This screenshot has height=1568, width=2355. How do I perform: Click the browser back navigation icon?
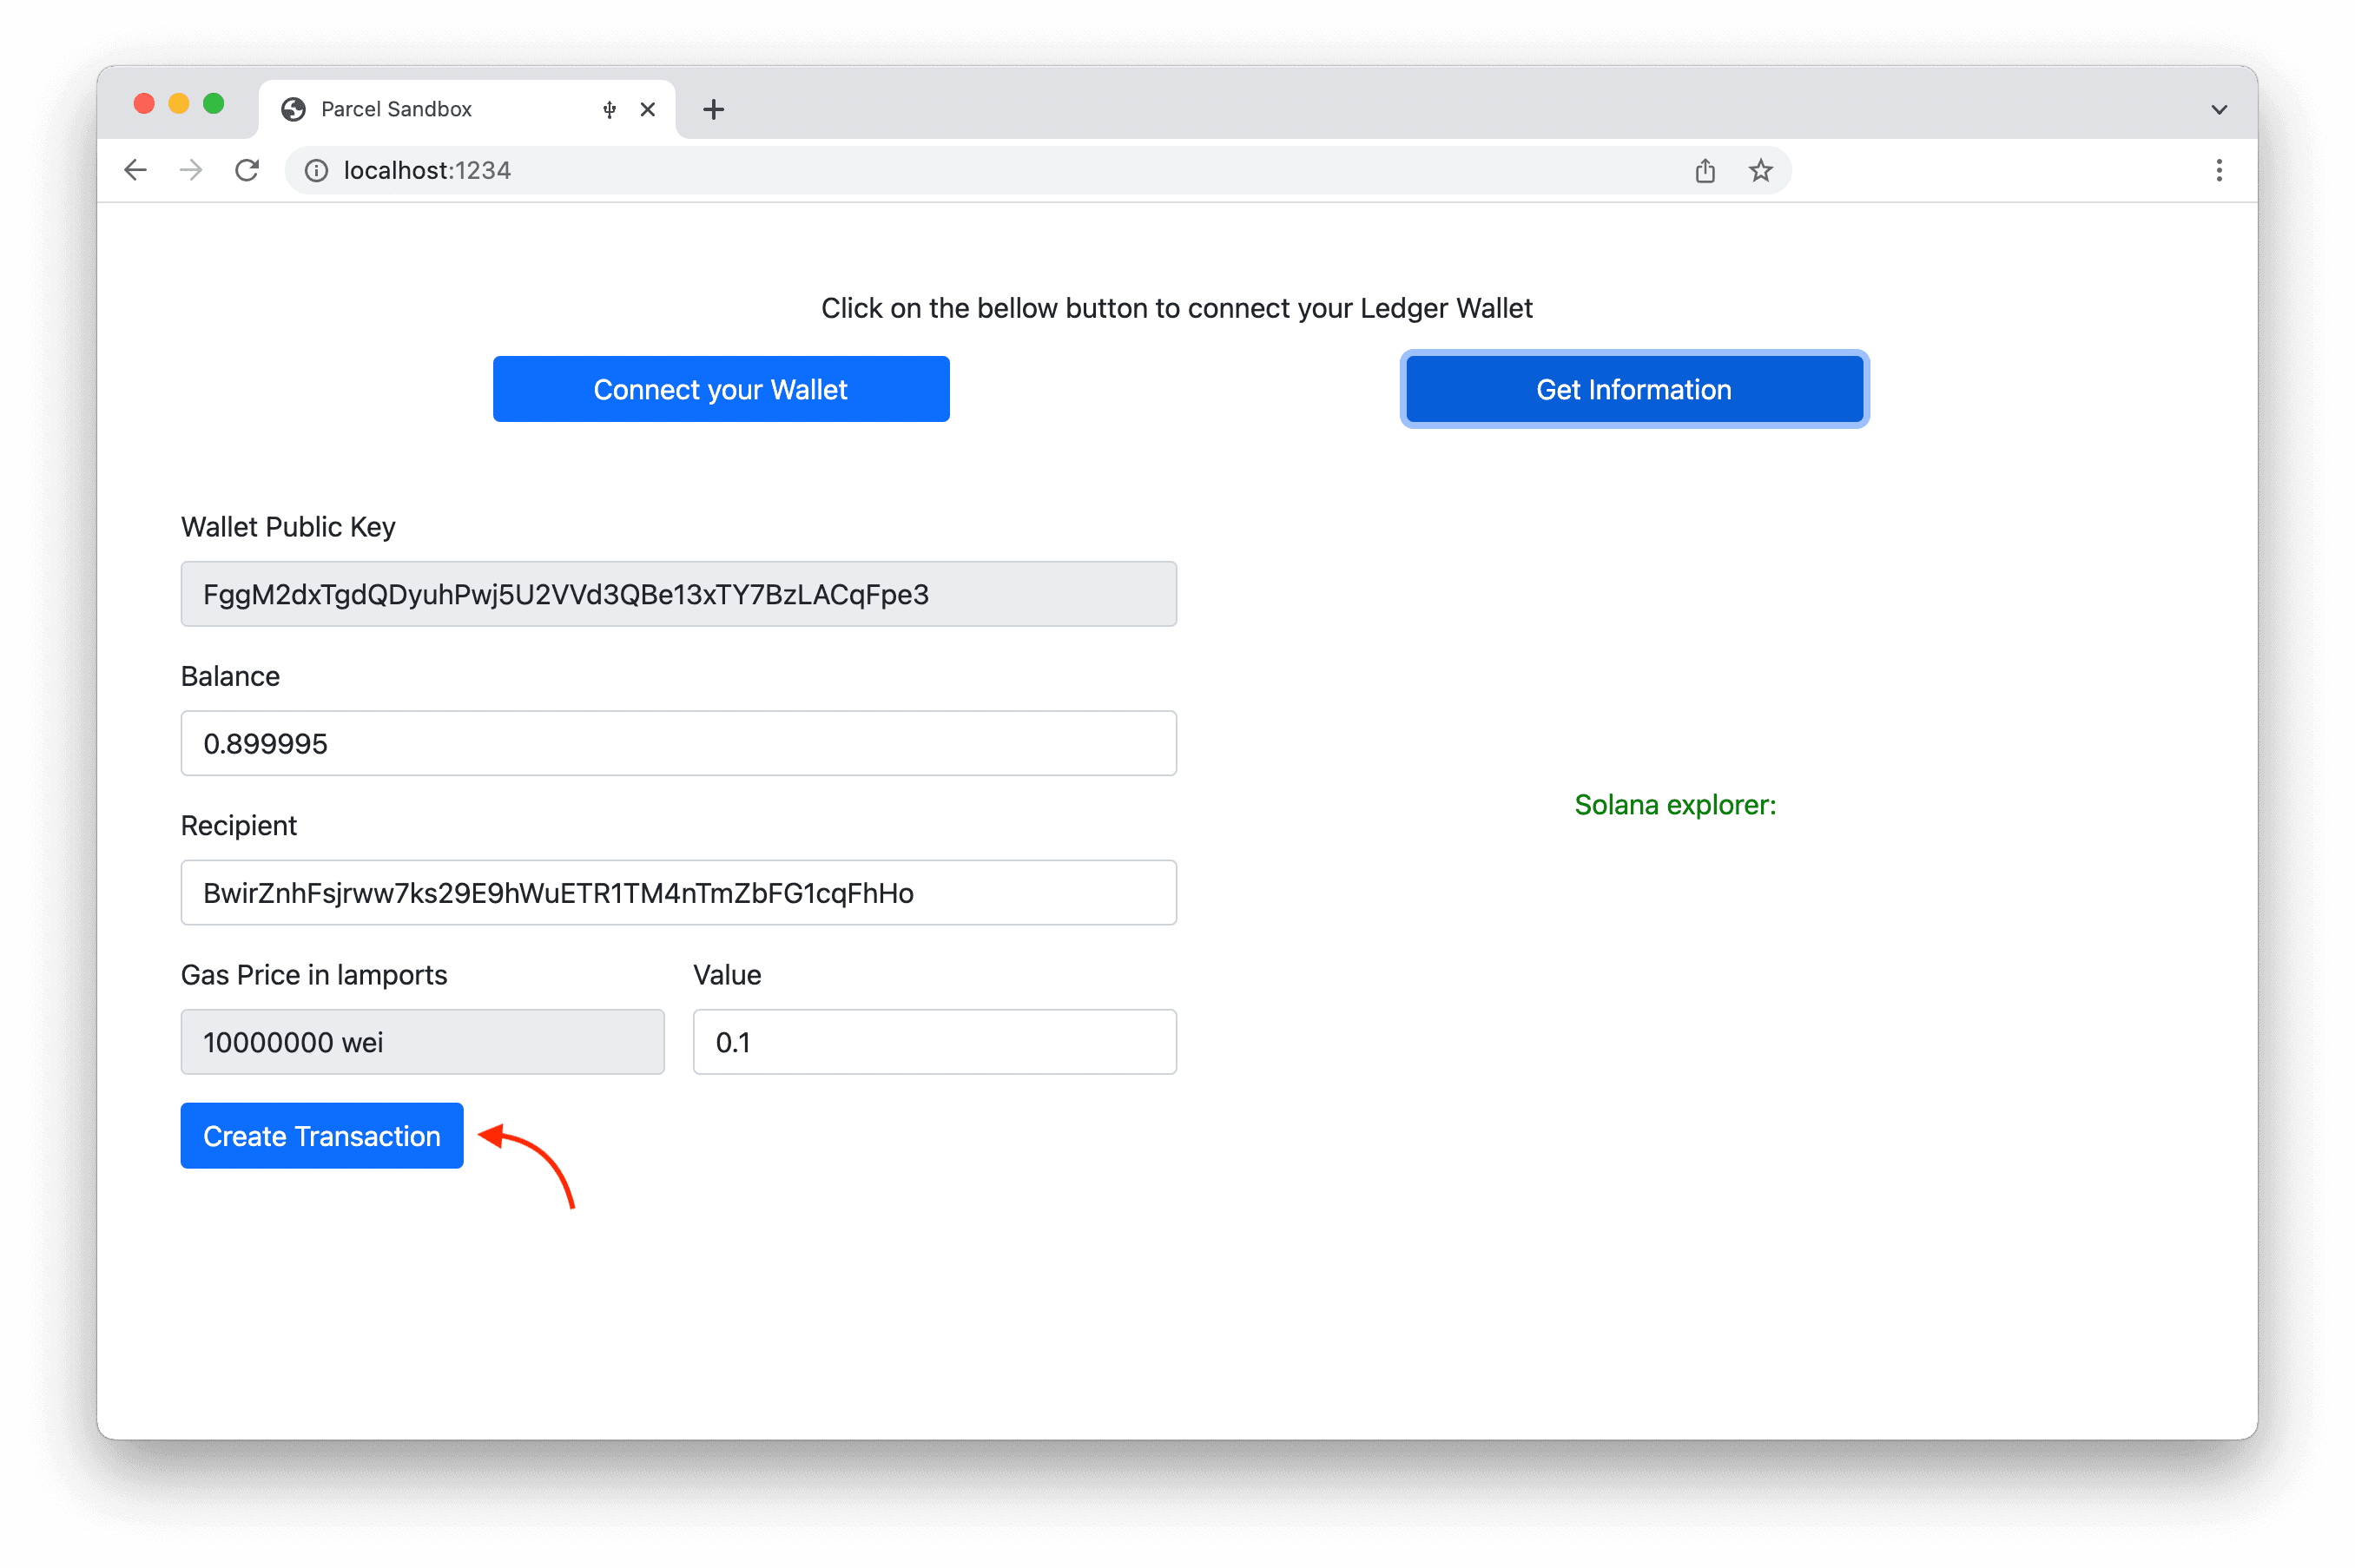(x=138, y=170)
